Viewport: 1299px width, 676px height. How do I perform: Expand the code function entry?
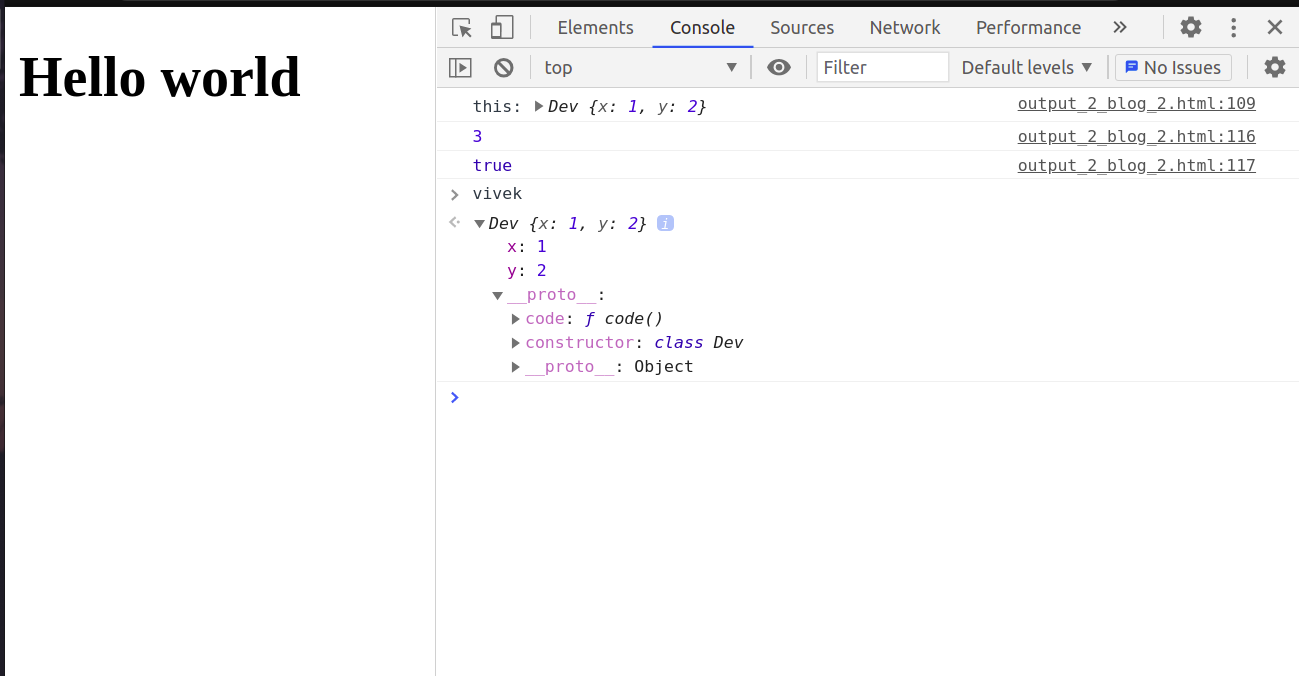pos(516,319)
